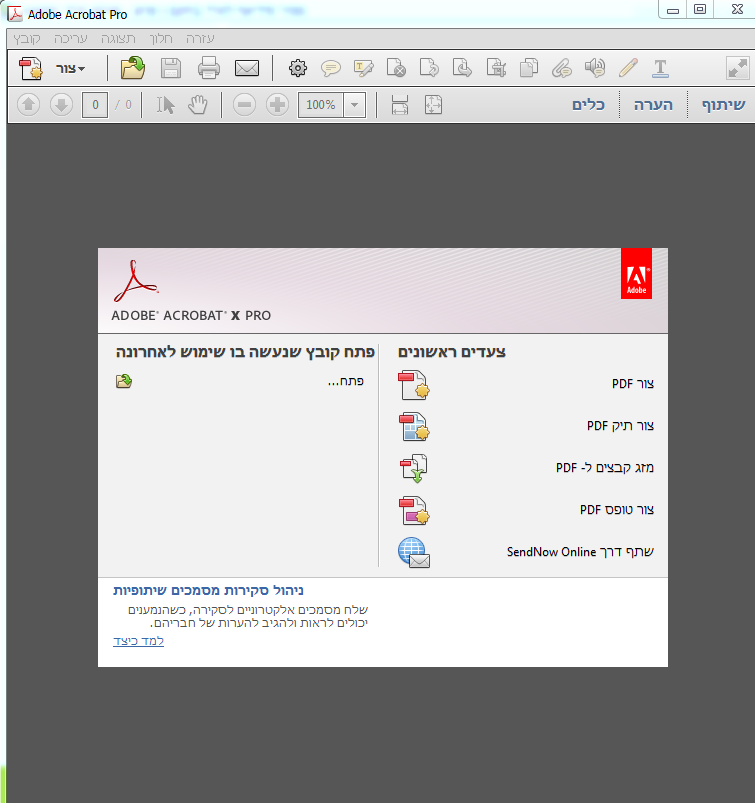Click the ניהול סקירות מסמכים שיתופיות heading

208,590
